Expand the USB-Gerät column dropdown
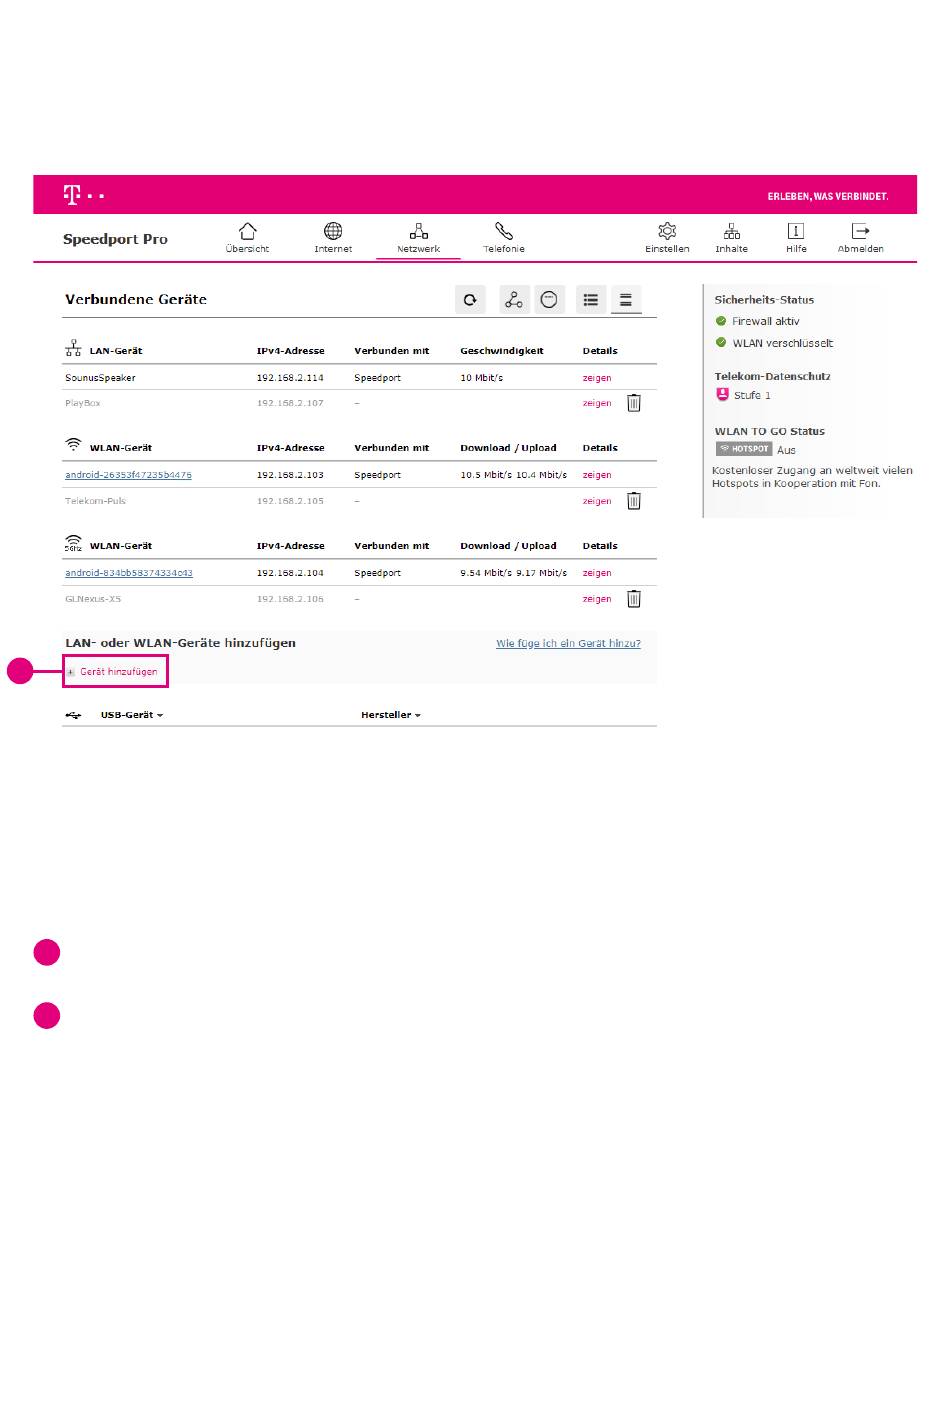 tap(131, 716)
